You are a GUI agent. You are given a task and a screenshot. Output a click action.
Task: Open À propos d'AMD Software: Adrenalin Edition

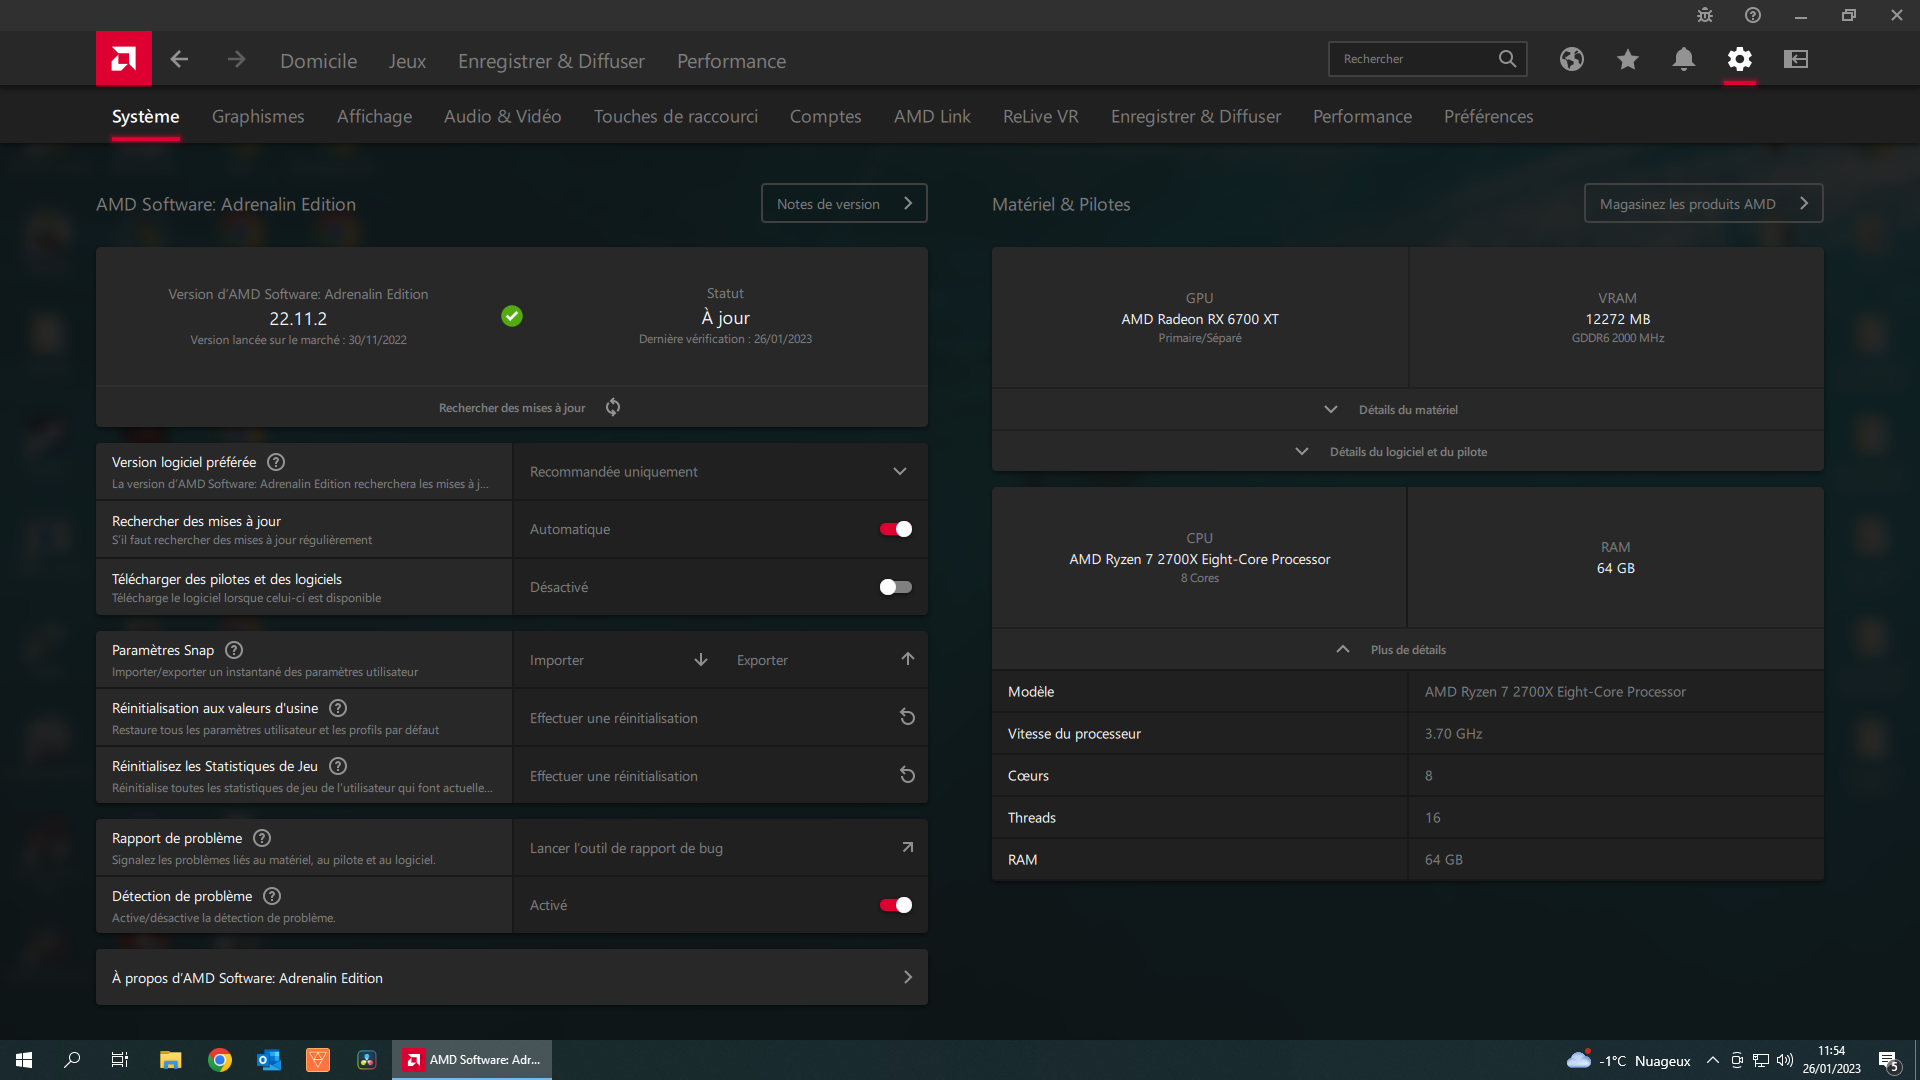[x=512, y=977]
